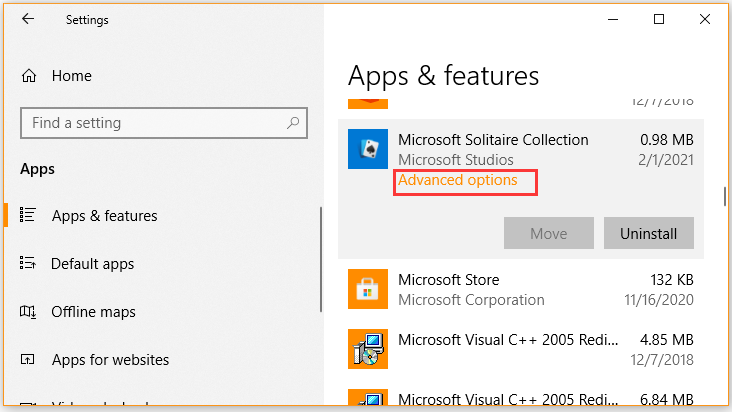Viewport: 732px width, 412px height.
Task: Click the Apps for websites icon
Action: (28, 359)
